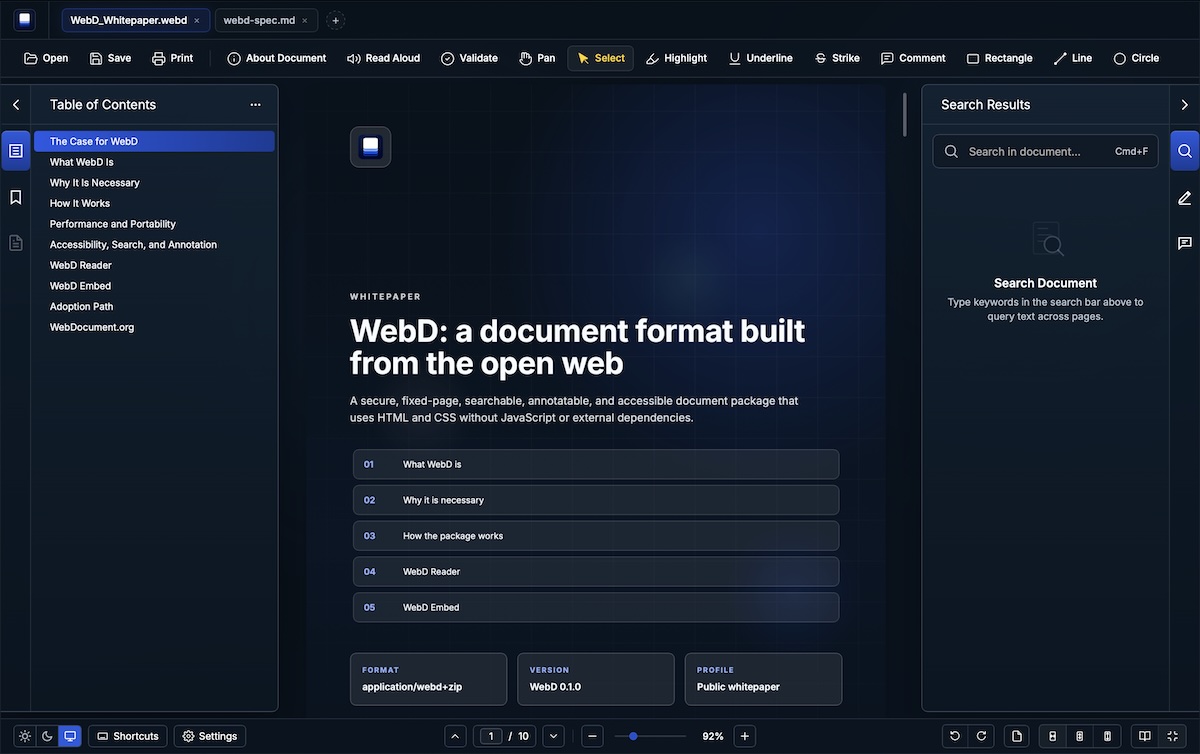This screenshot has height=754, width=1200.
Task: Zoom out with the minus button
Action: pos(592,736)
